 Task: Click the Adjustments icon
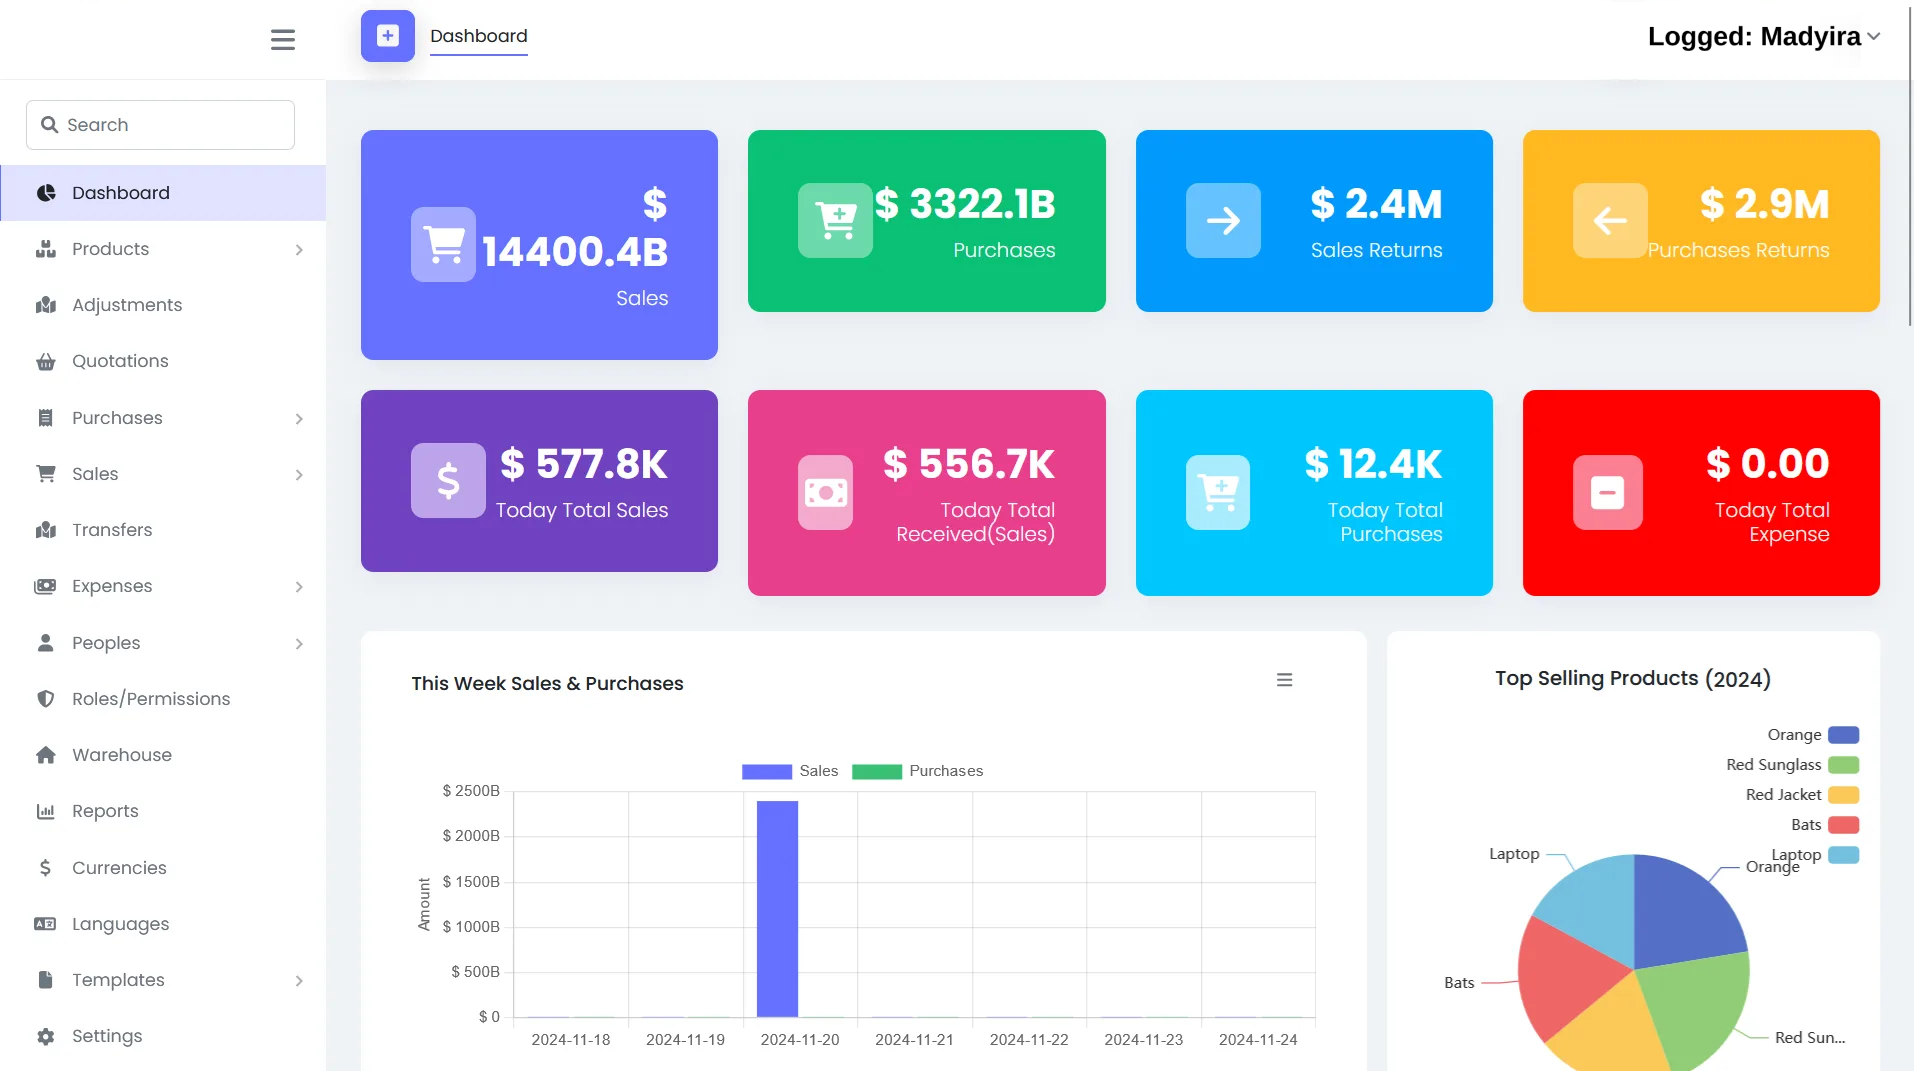47,305
